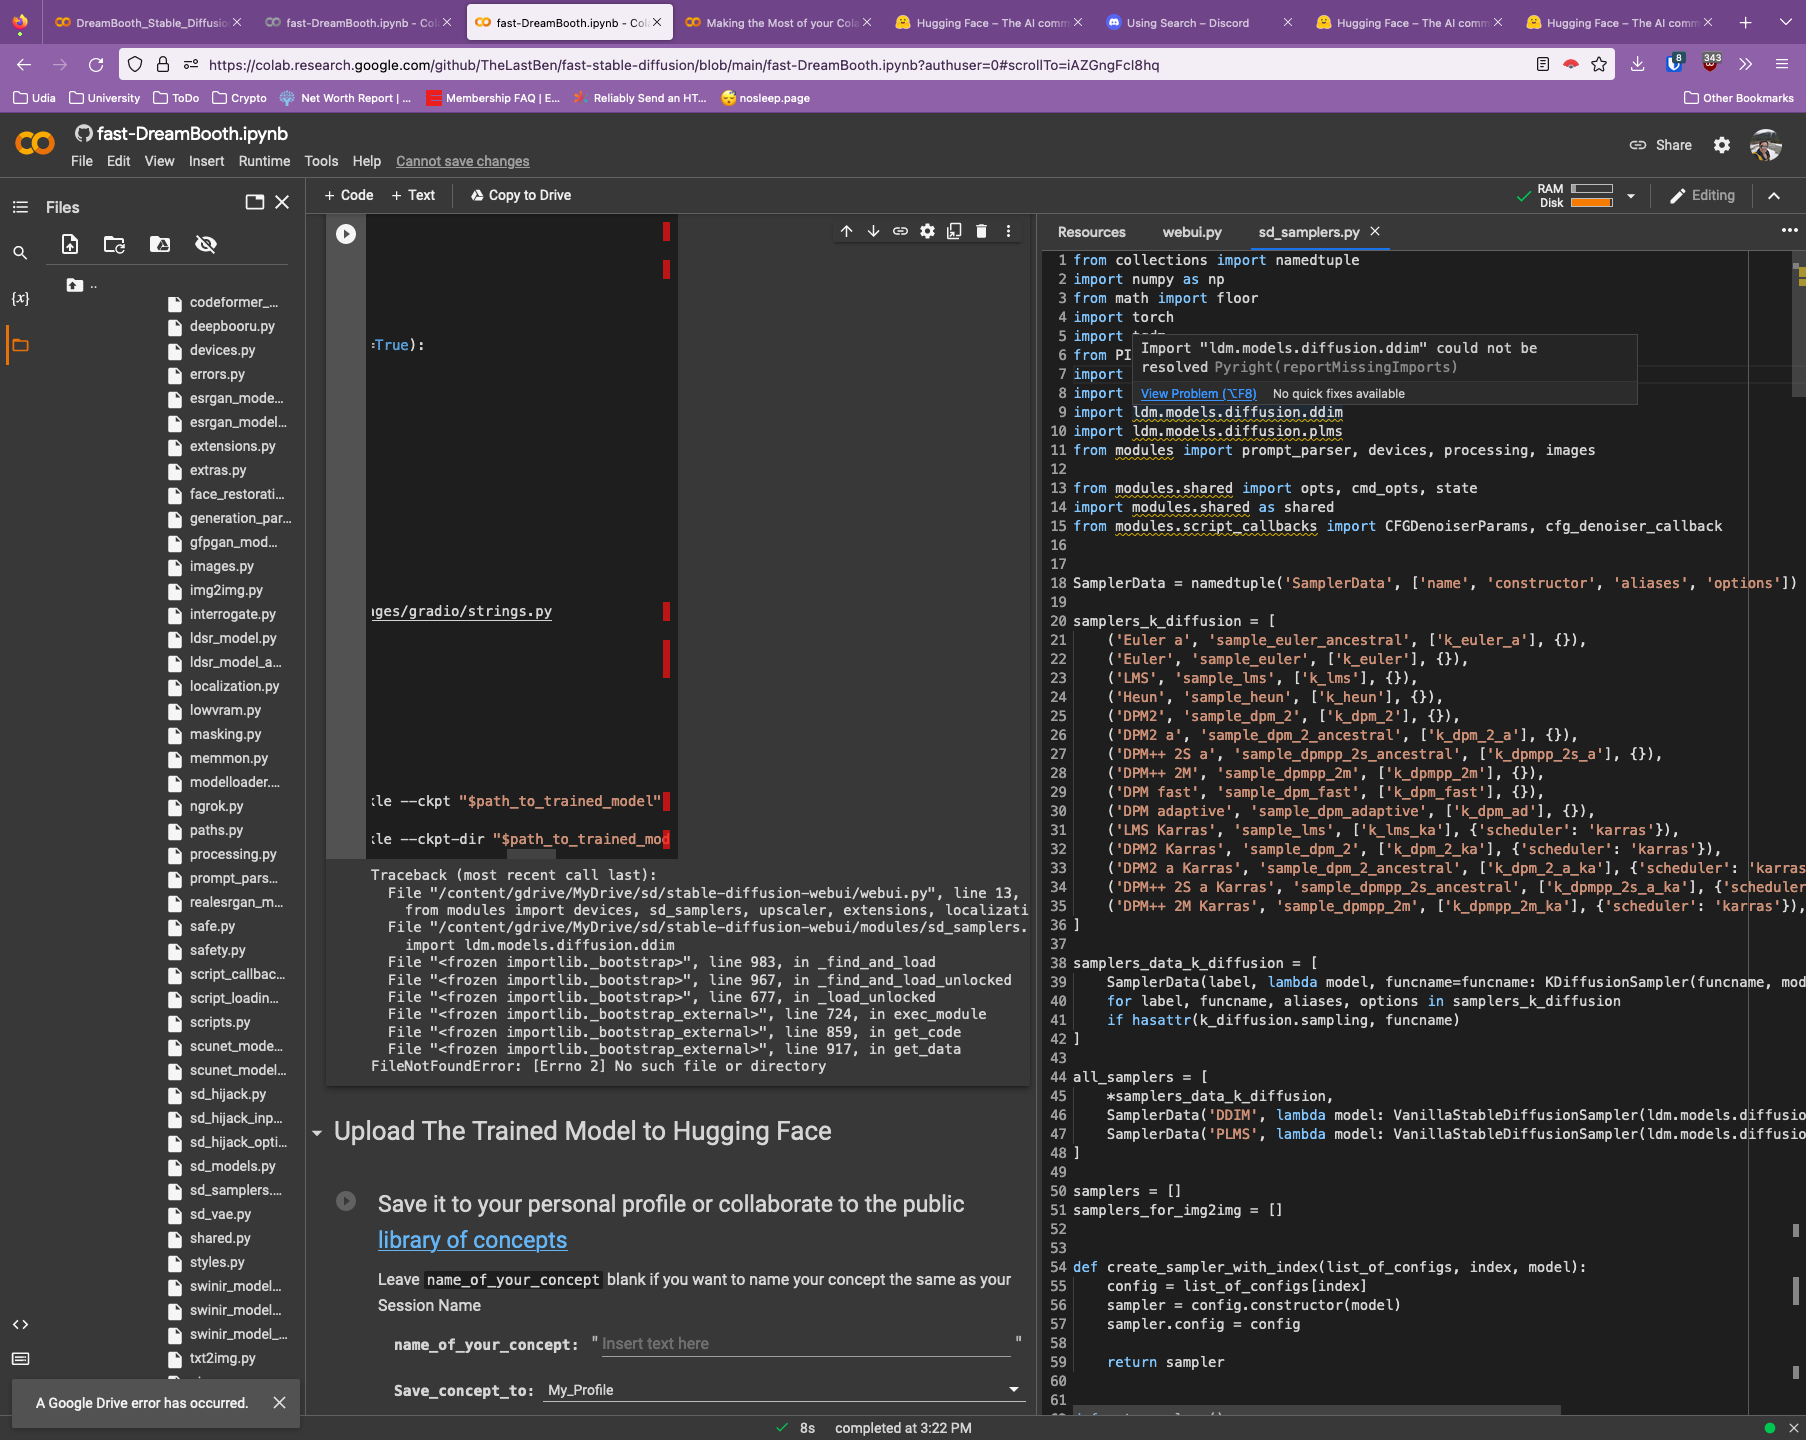
Task: Click View Problem link in tooltip
Action: pos(1198,394)
